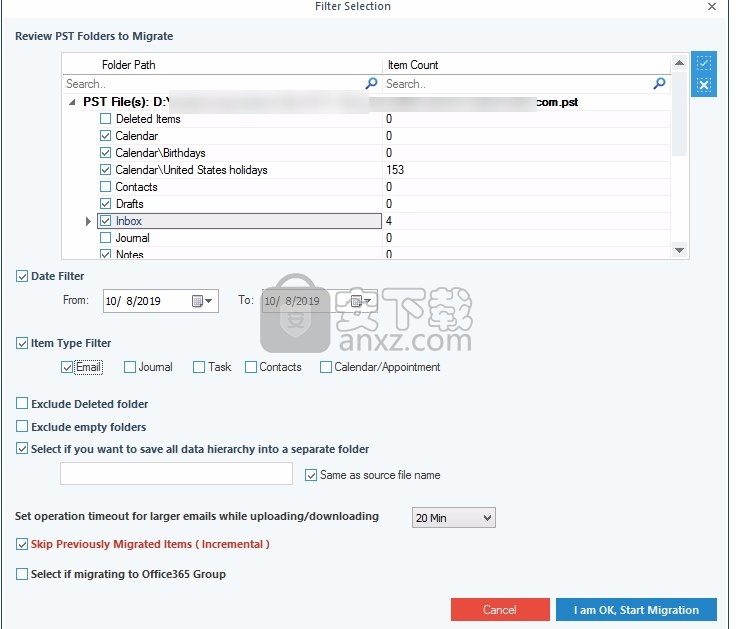The width and height of the screenshot is (736, 629).
Task: Check the Task item type
Action: [x=199, y=367]
